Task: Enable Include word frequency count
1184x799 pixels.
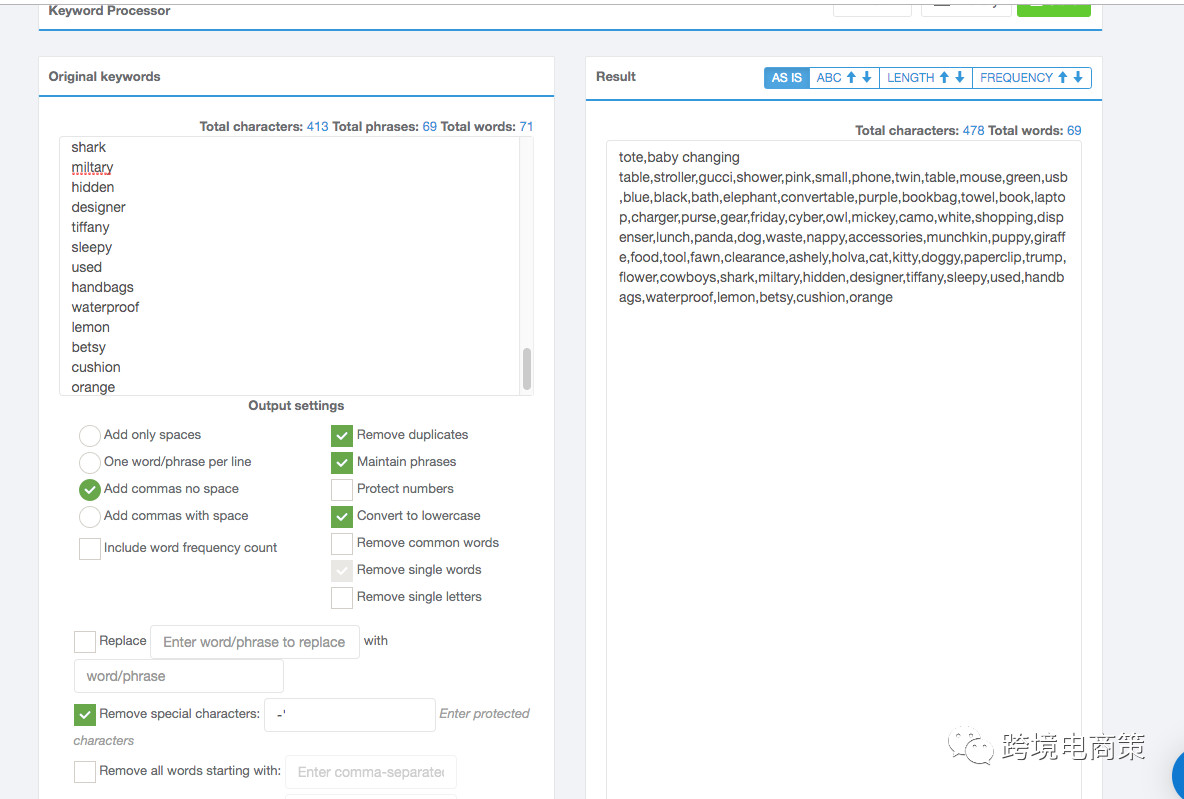Action: (x=90, y=548)
